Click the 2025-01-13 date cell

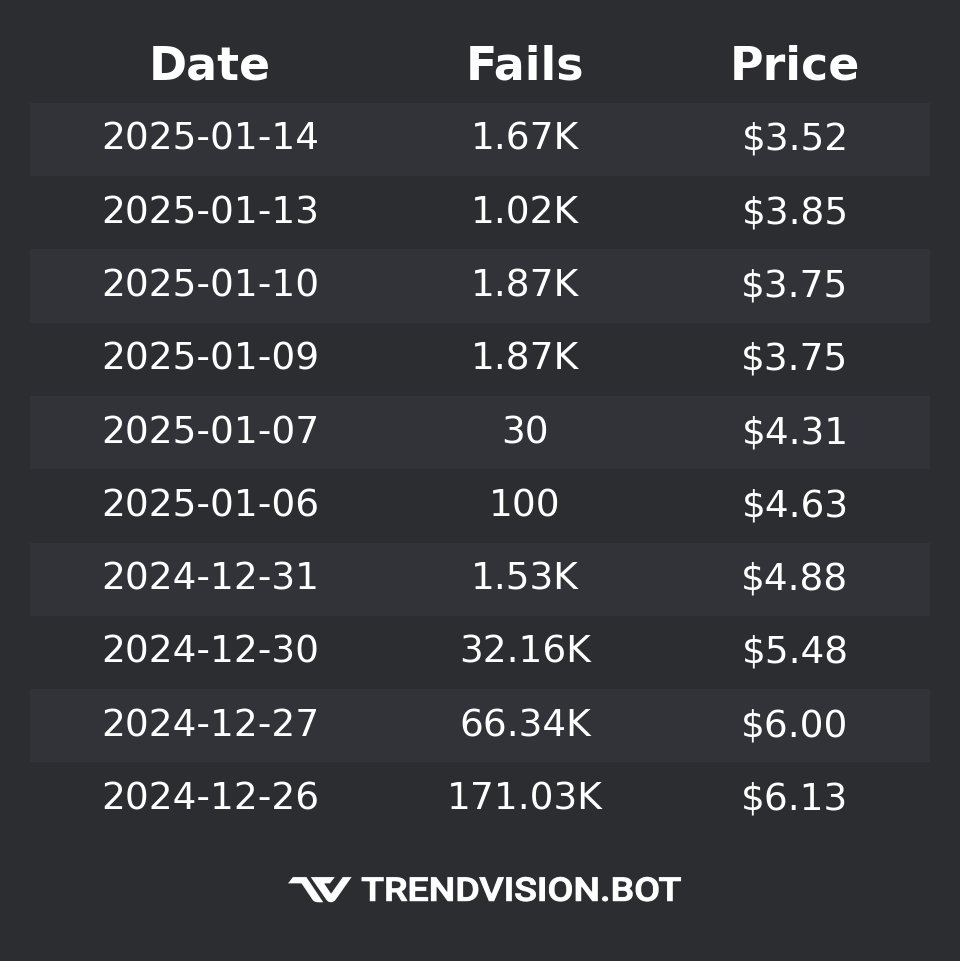pyautogui.click(x=210, y=211)
